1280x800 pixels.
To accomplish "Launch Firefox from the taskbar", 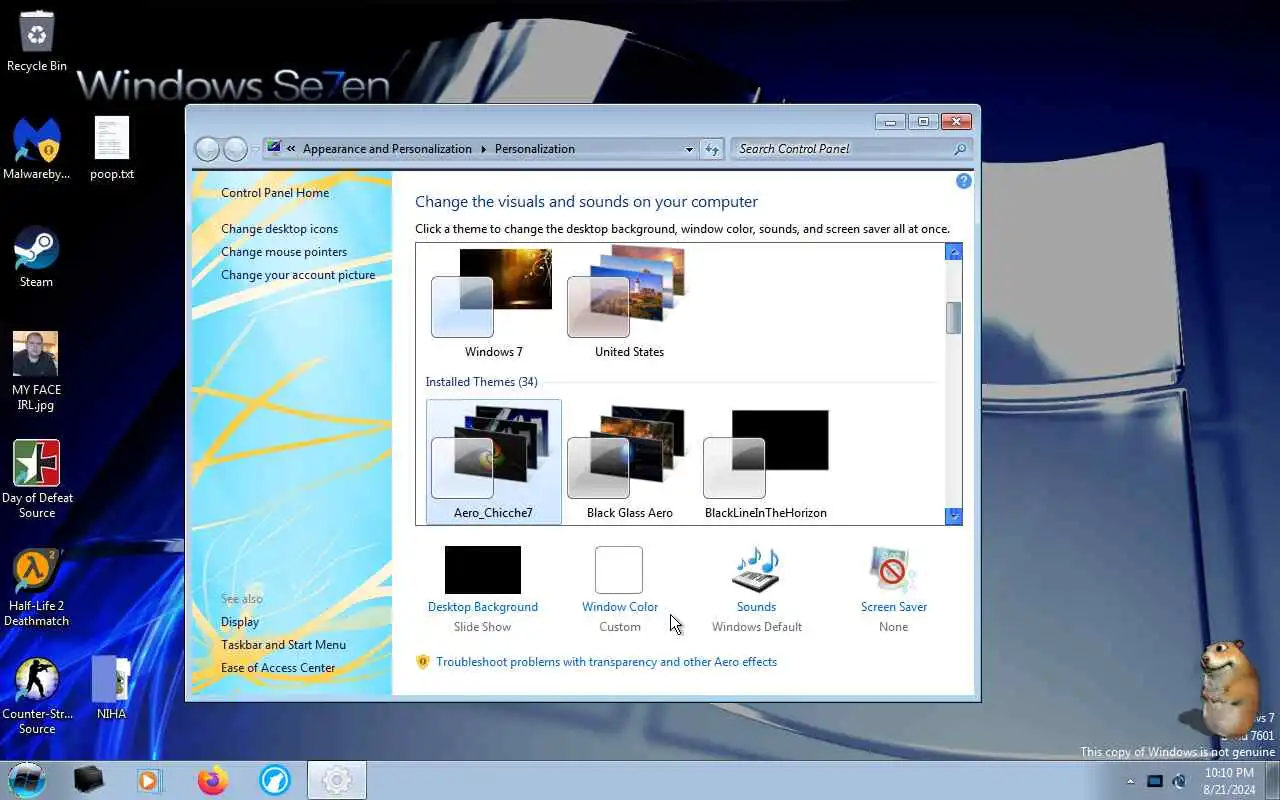I will coord(212,780).
